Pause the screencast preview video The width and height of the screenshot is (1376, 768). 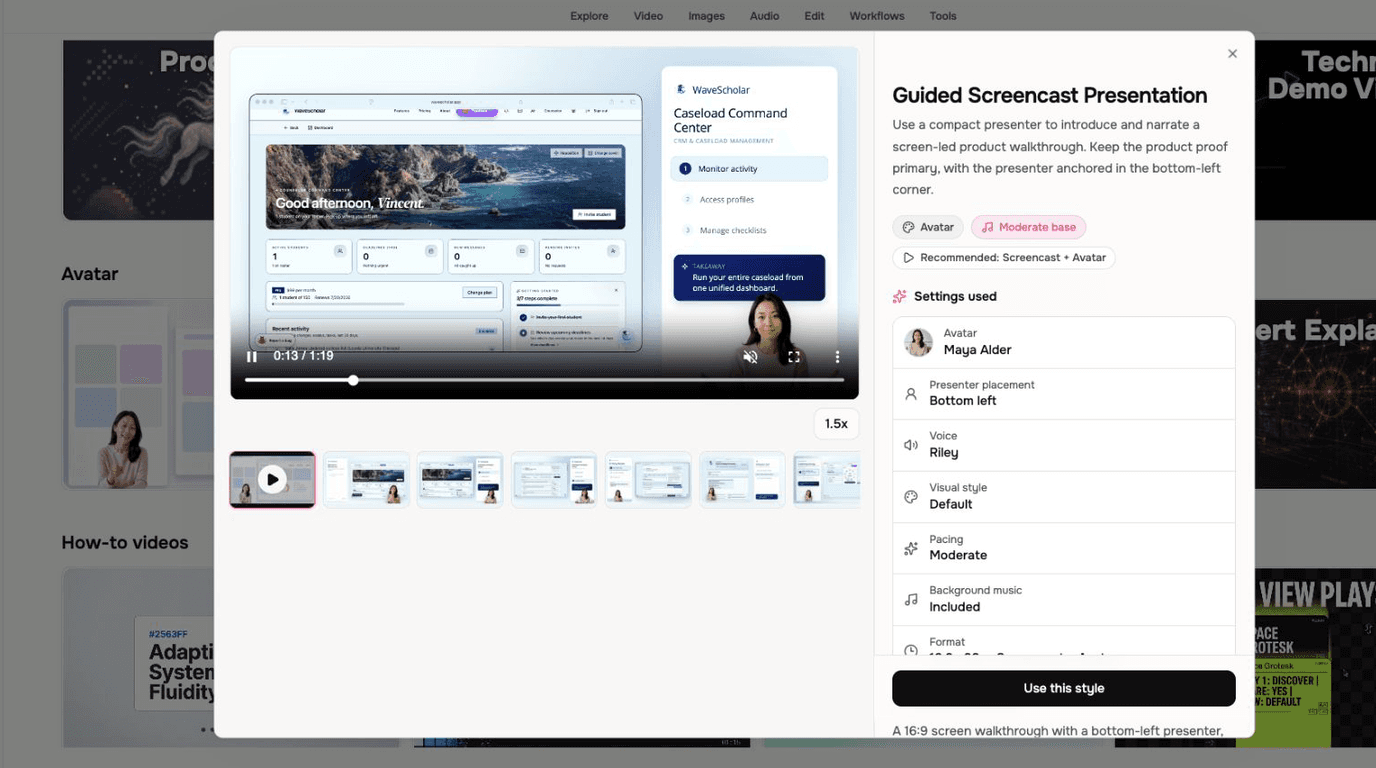point(252,356)
